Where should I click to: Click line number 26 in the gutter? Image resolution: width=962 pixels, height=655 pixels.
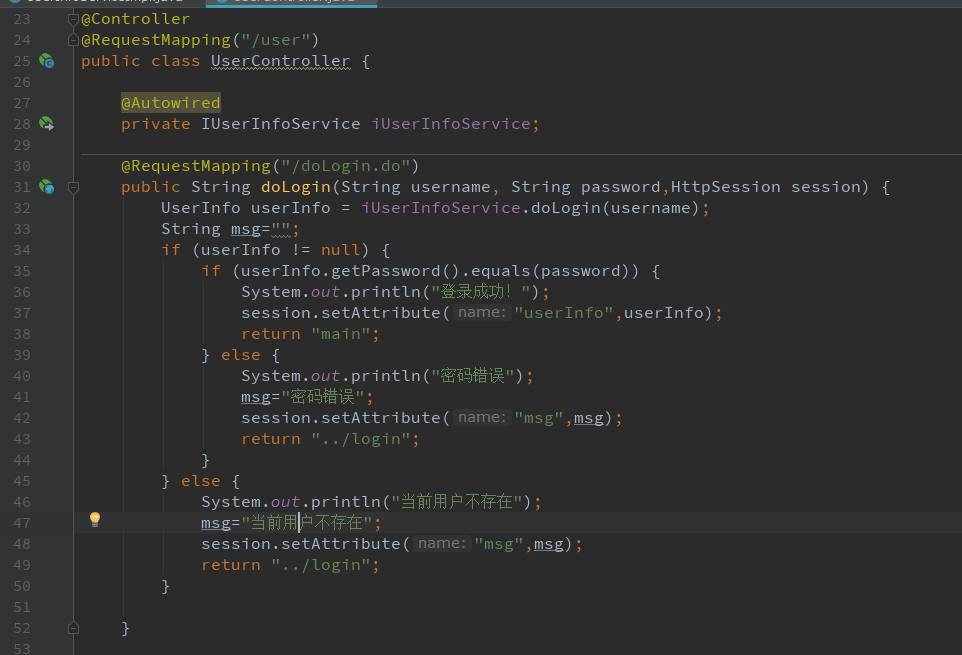tap(21, 82)
